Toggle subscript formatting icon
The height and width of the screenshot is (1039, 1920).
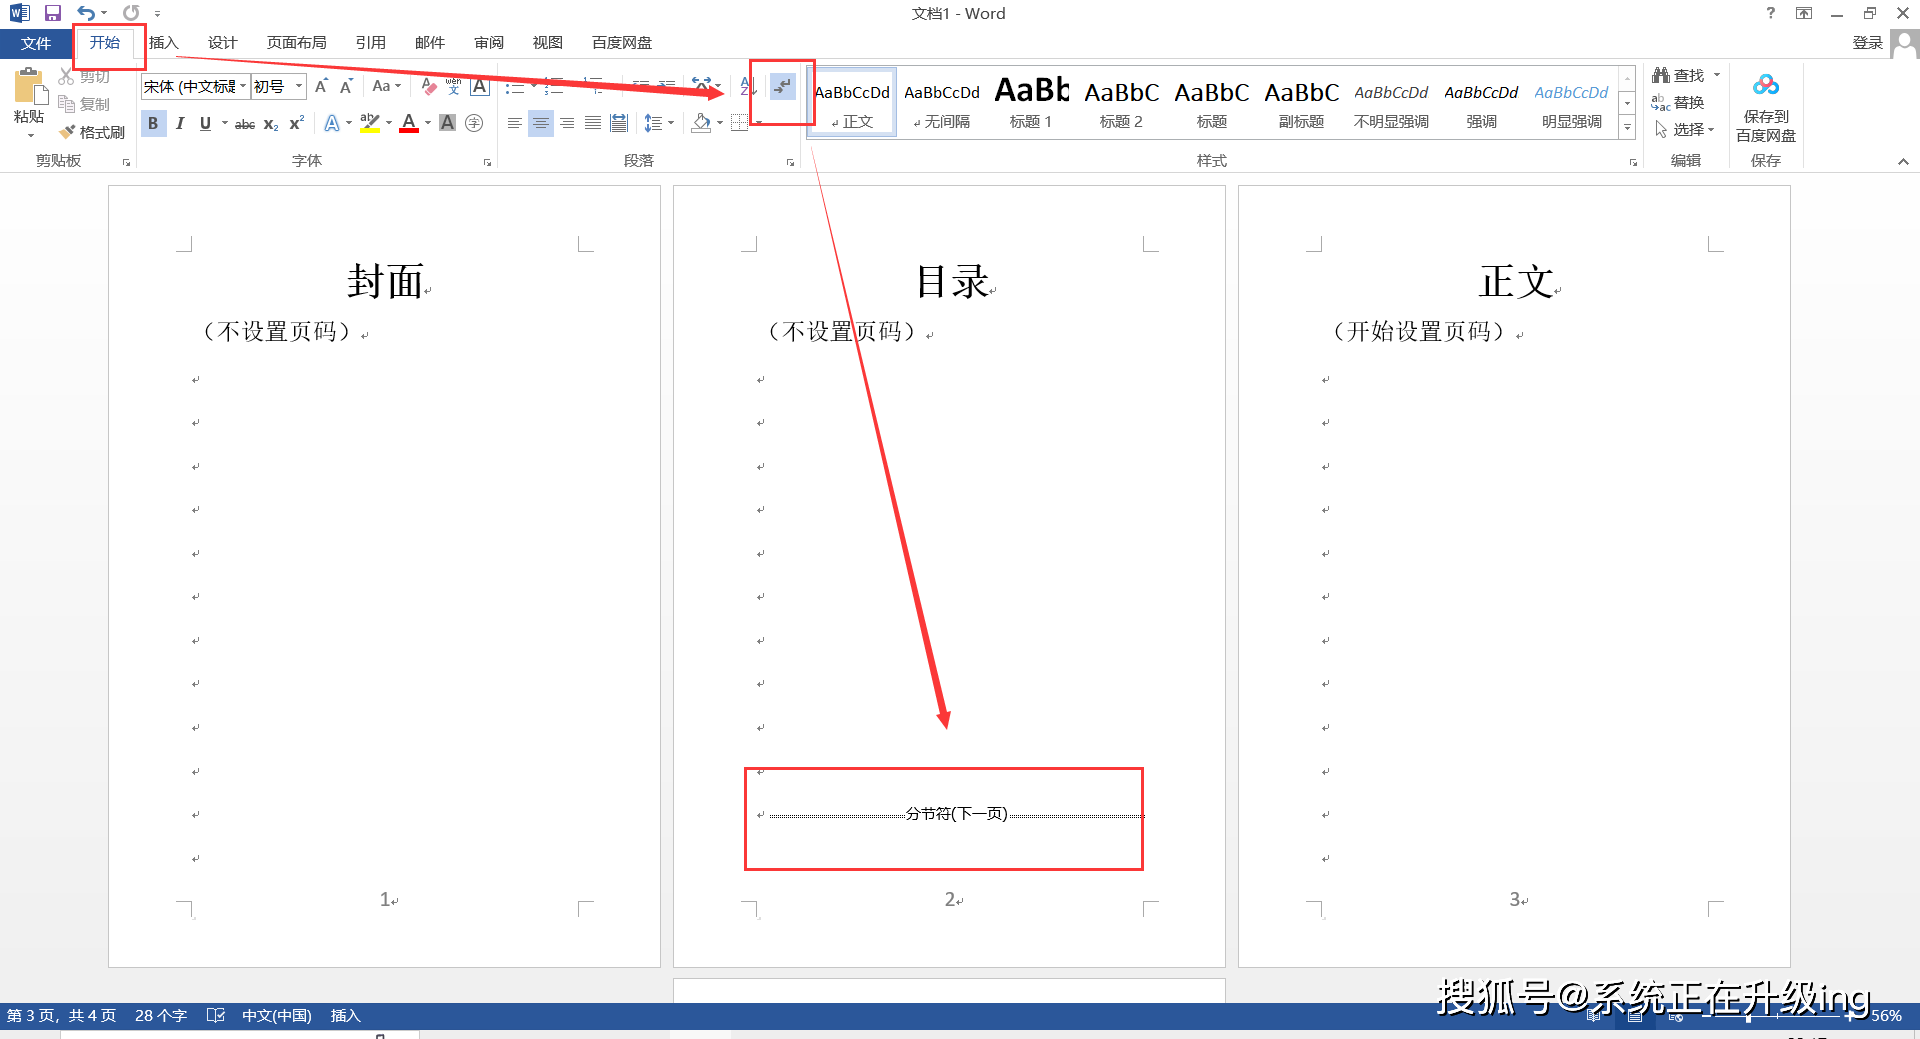tap(270, 123)
